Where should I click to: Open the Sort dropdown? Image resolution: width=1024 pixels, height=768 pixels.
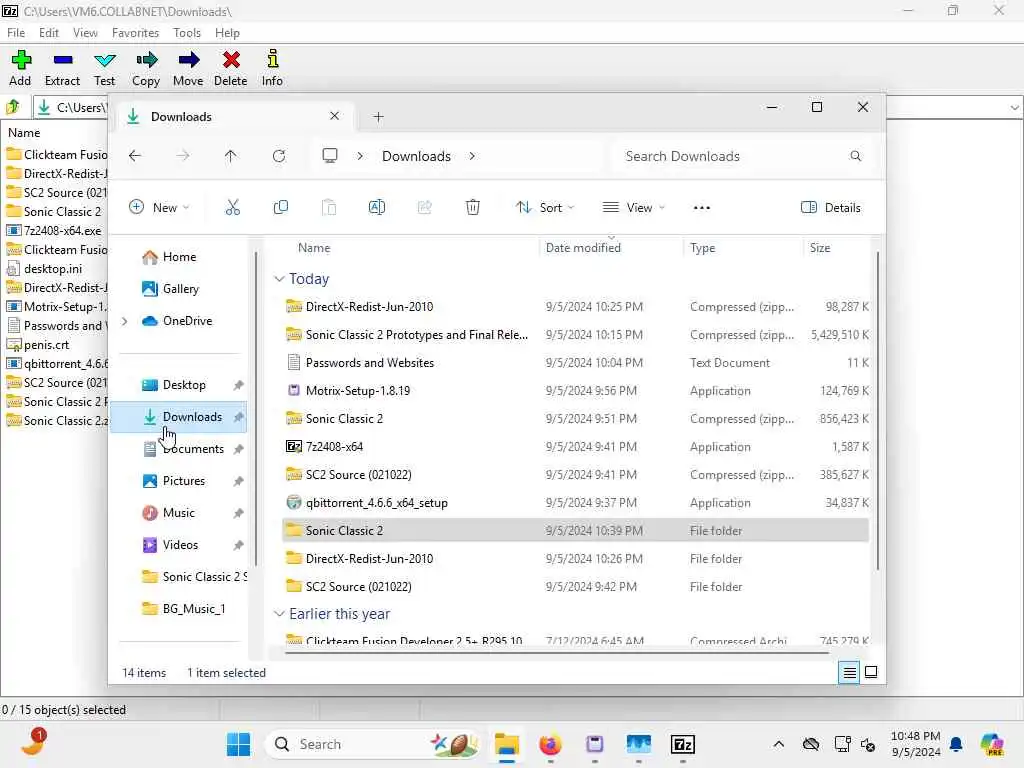click(x=545, y=208)
